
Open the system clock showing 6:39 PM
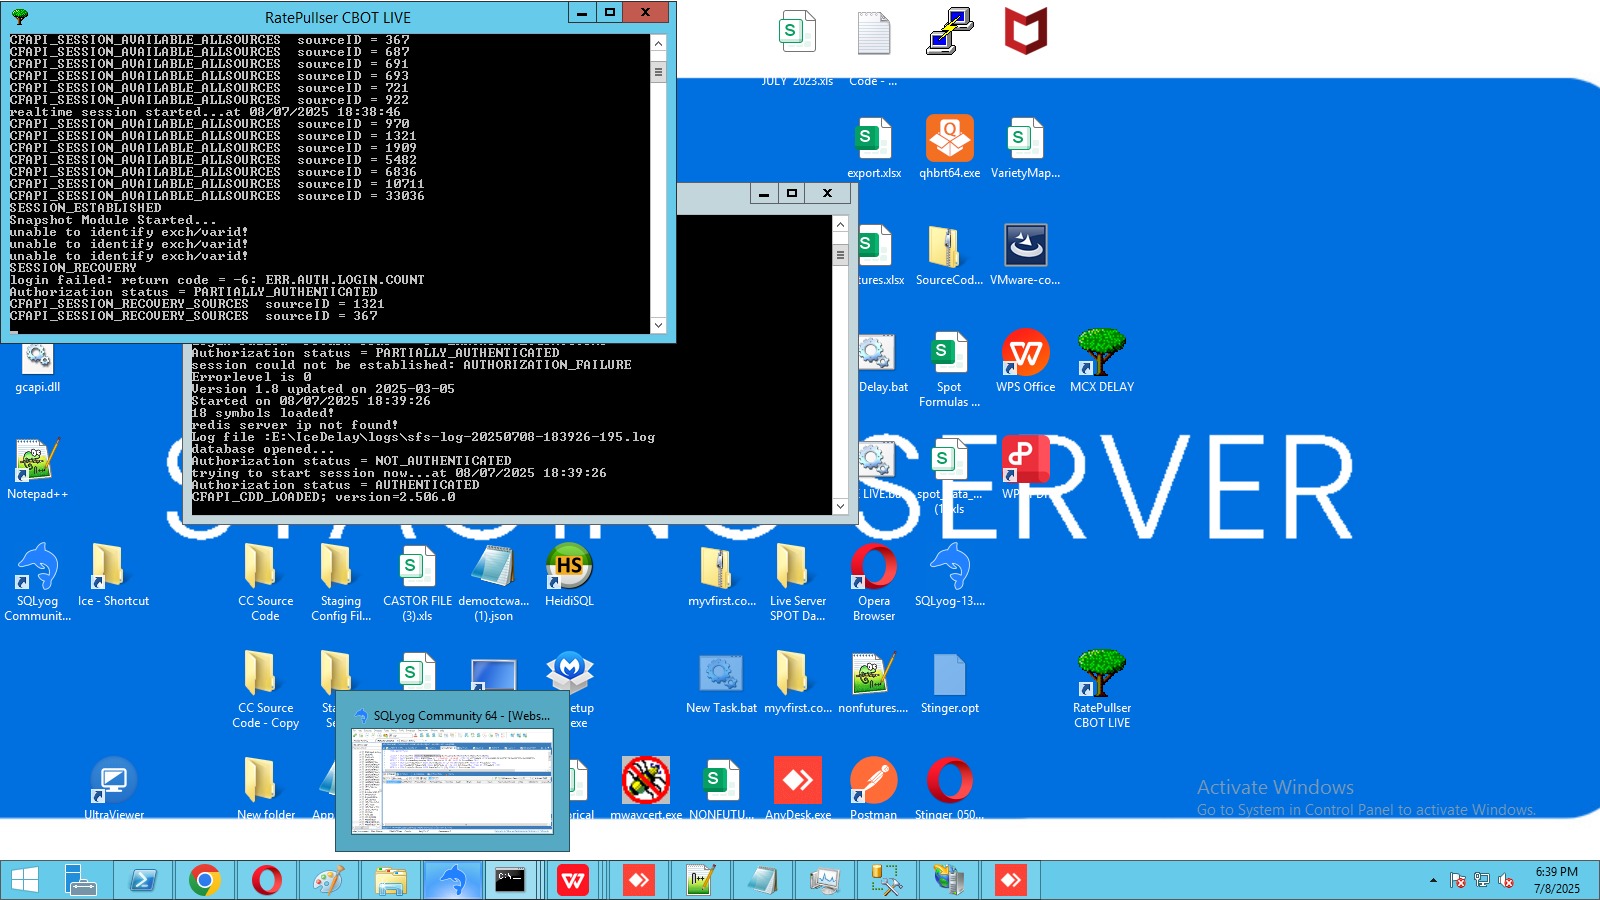coord(1556,880)
